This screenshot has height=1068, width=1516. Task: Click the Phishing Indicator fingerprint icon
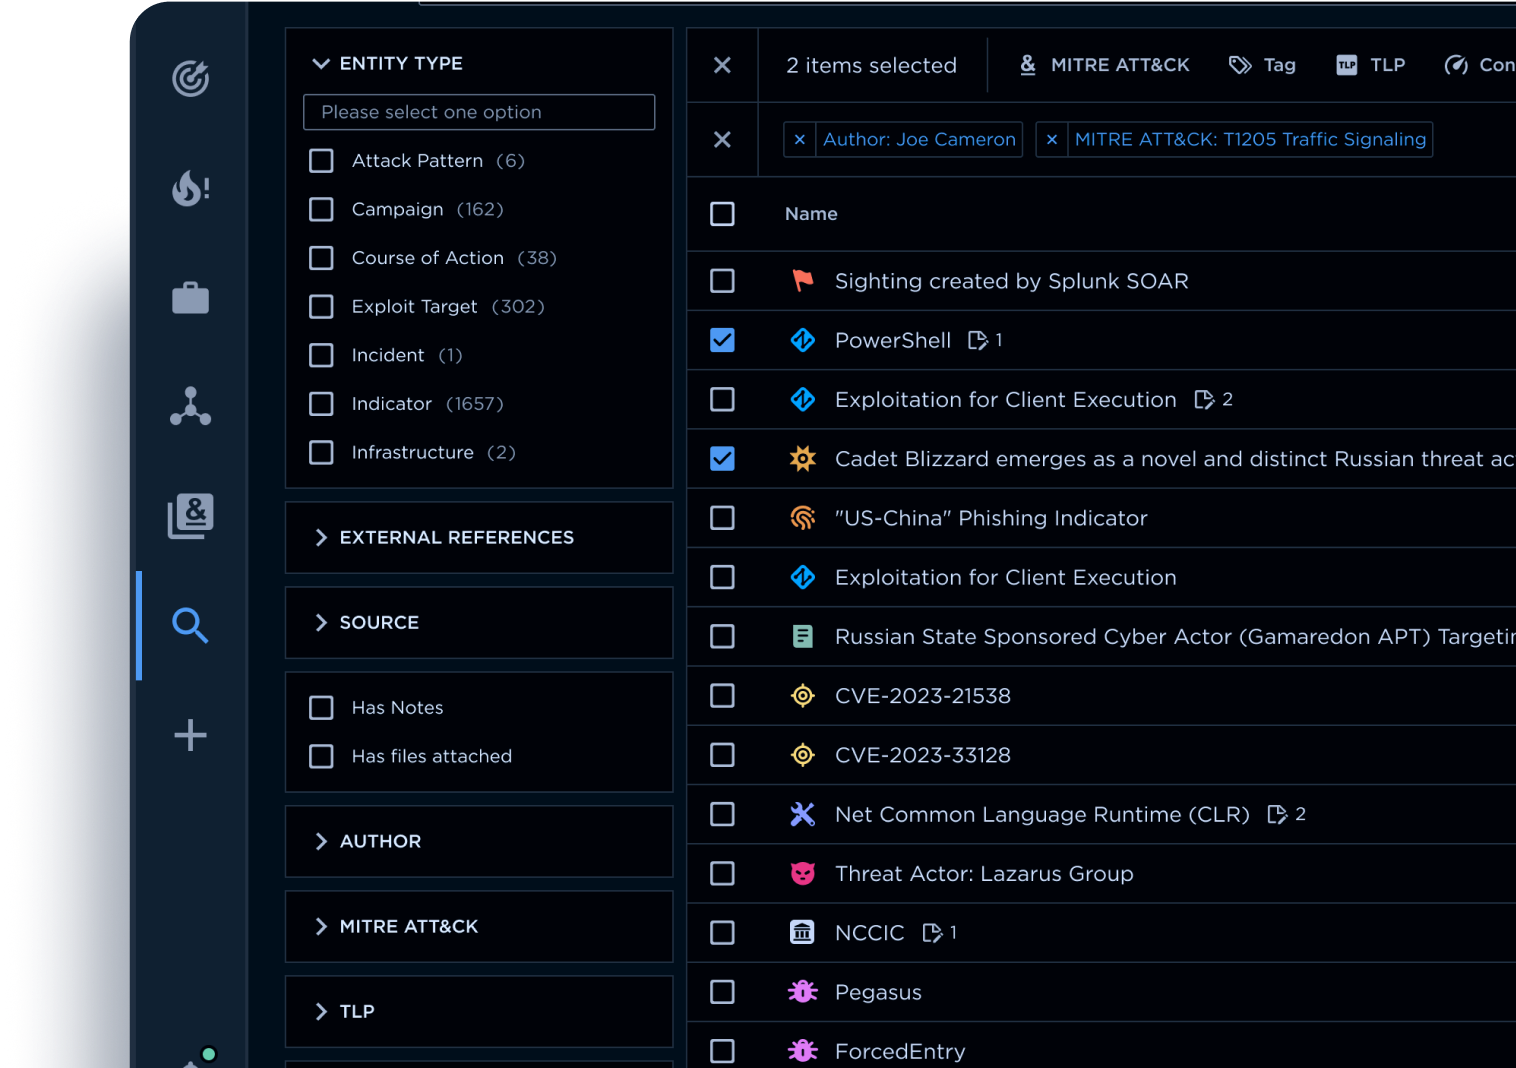pyautogui.click(x=803, y=518)
